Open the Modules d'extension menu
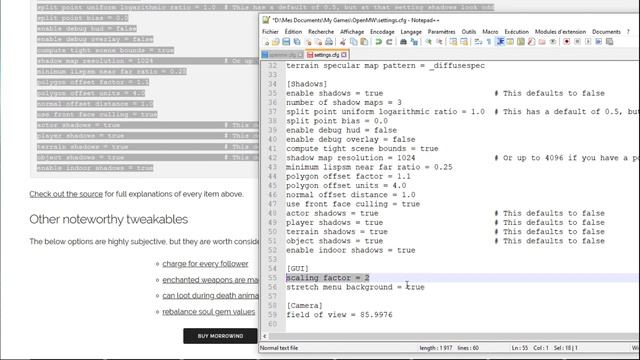640x360 pixels. [x=560, y=31]
